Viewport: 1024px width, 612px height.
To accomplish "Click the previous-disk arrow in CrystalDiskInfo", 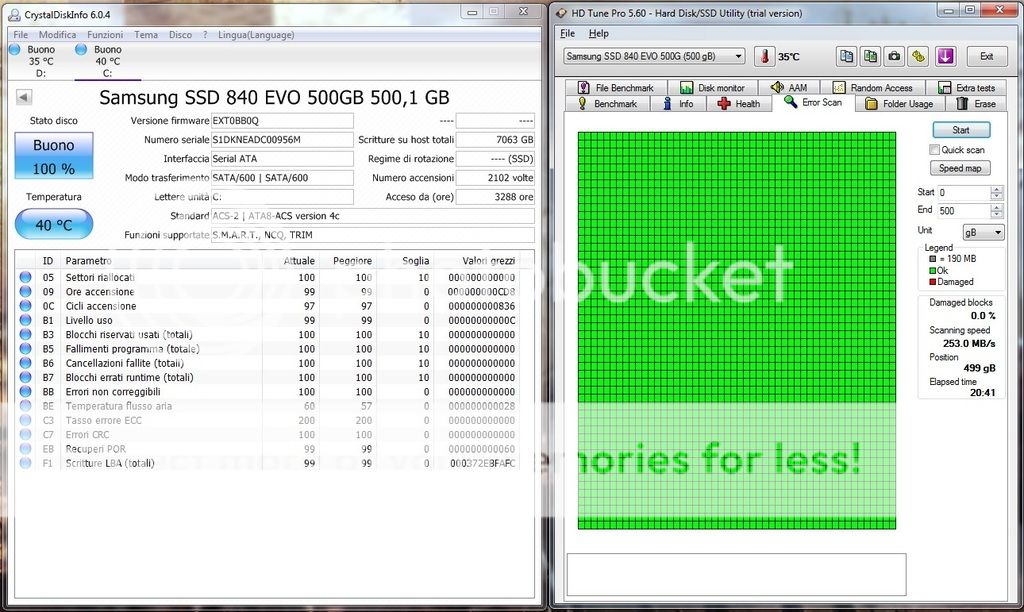I will tap(24, 97).
